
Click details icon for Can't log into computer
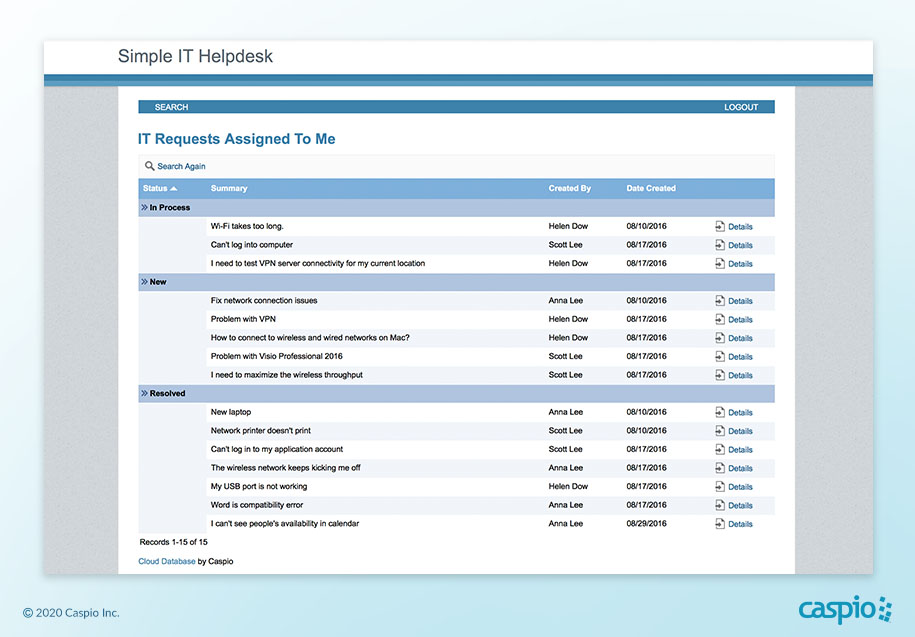click(x=719, y=245)
